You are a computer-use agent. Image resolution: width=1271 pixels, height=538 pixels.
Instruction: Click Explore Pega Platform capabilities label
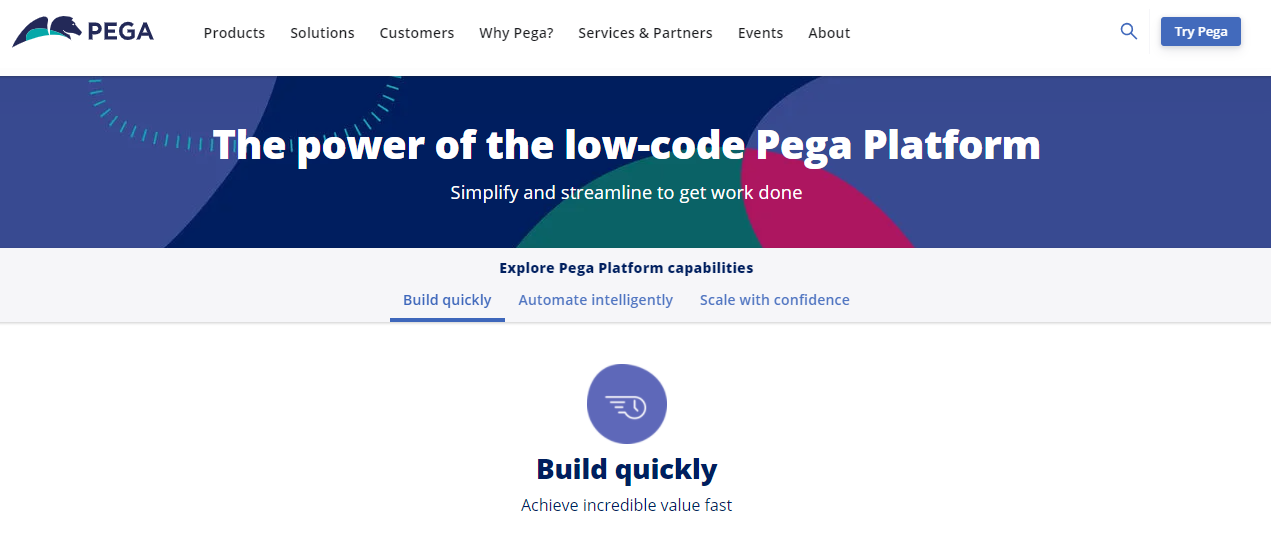pos(626,268)
